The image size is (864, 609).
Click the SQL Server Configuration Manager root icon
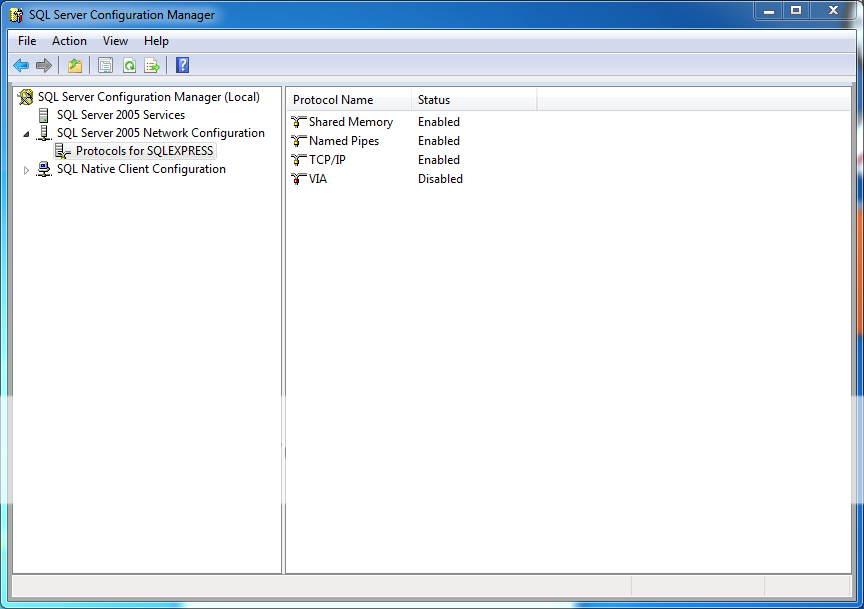[25, 97]
